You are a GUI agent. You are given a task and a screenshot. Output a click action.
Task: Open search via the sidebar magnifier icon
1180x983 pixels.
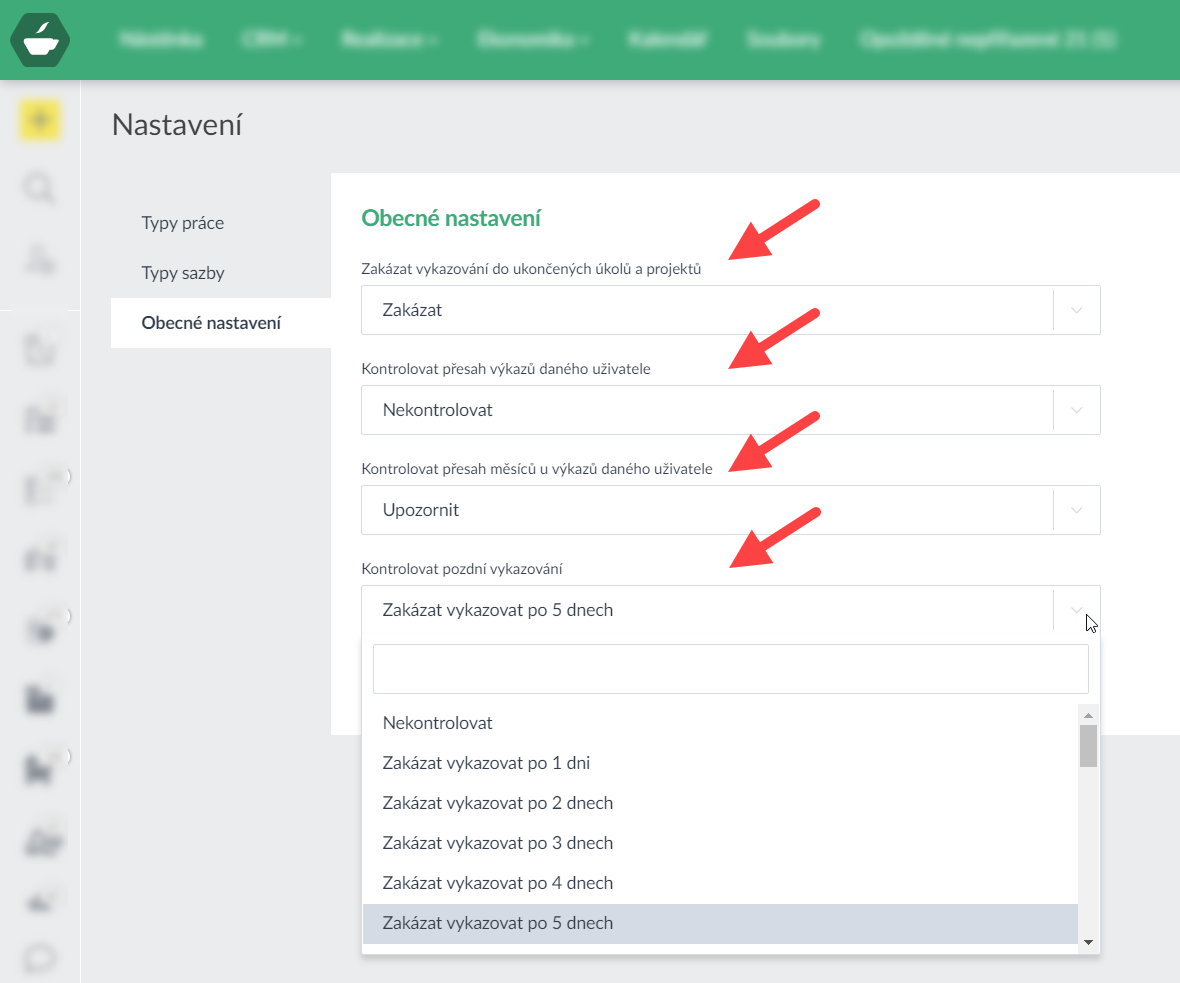point(40,188)
